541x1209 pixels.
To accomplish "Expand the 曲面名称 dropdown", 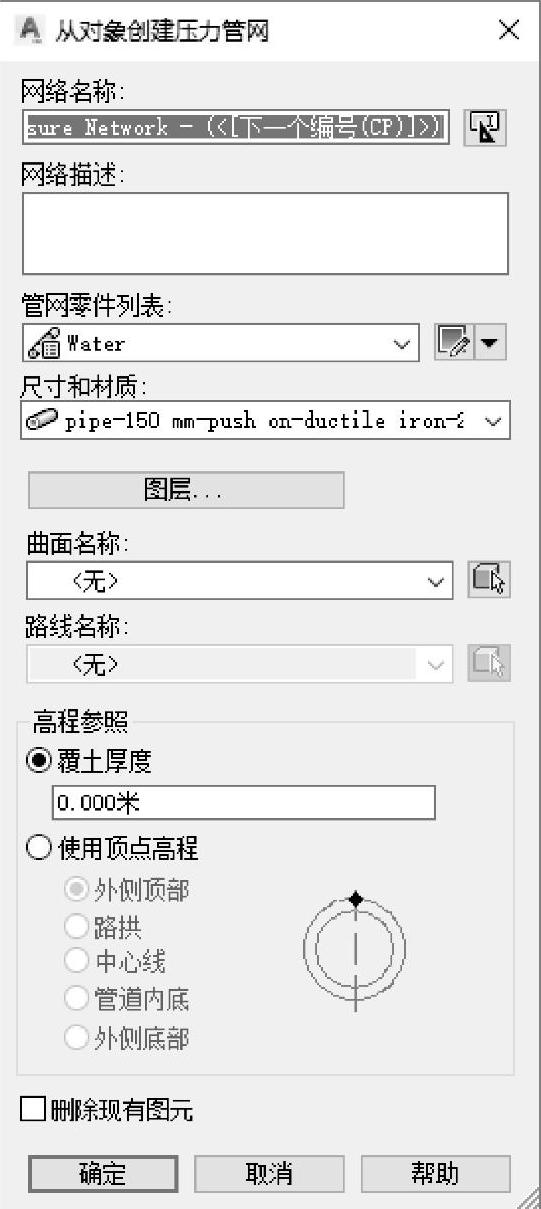I will click(240, 580).
